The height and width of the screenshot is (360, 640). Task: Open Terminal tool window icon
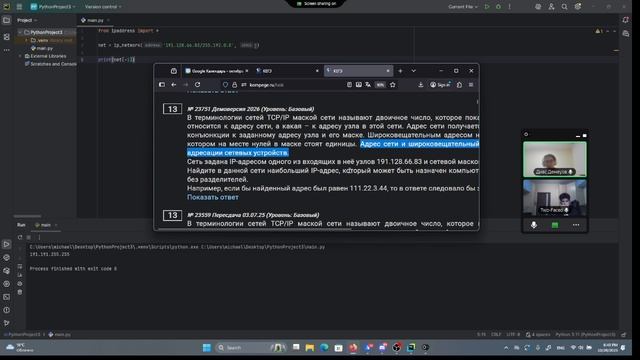7,297
